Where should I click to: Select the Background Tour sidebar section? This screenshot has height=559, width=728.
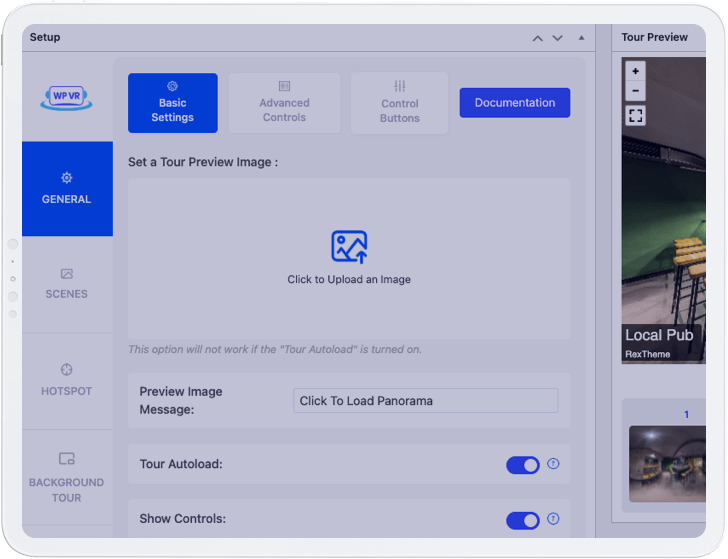pos(66,478)
